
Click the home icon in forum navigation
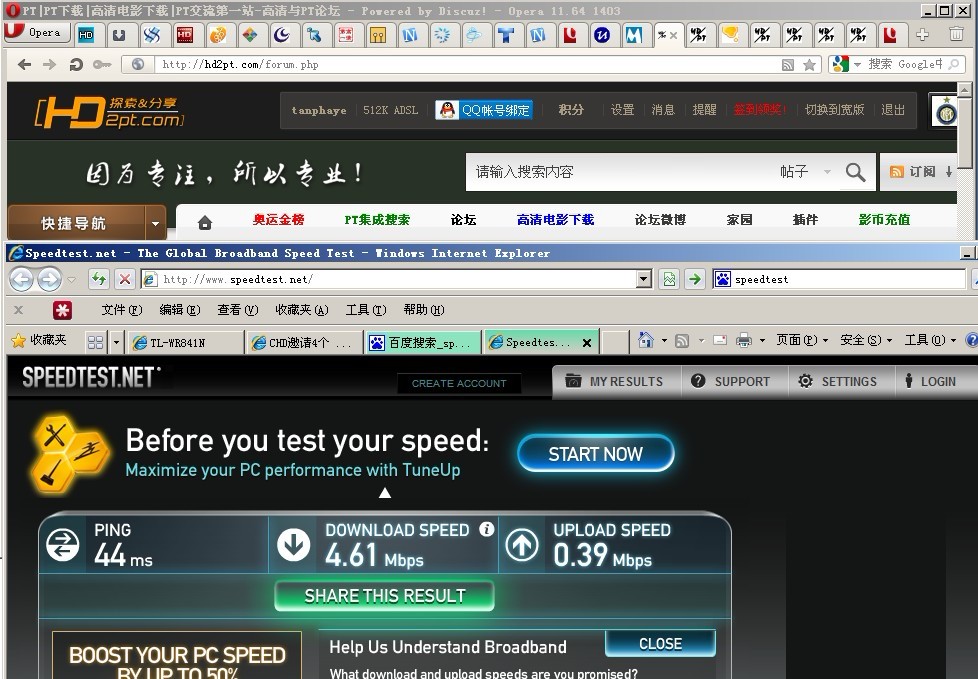[205, 221]
